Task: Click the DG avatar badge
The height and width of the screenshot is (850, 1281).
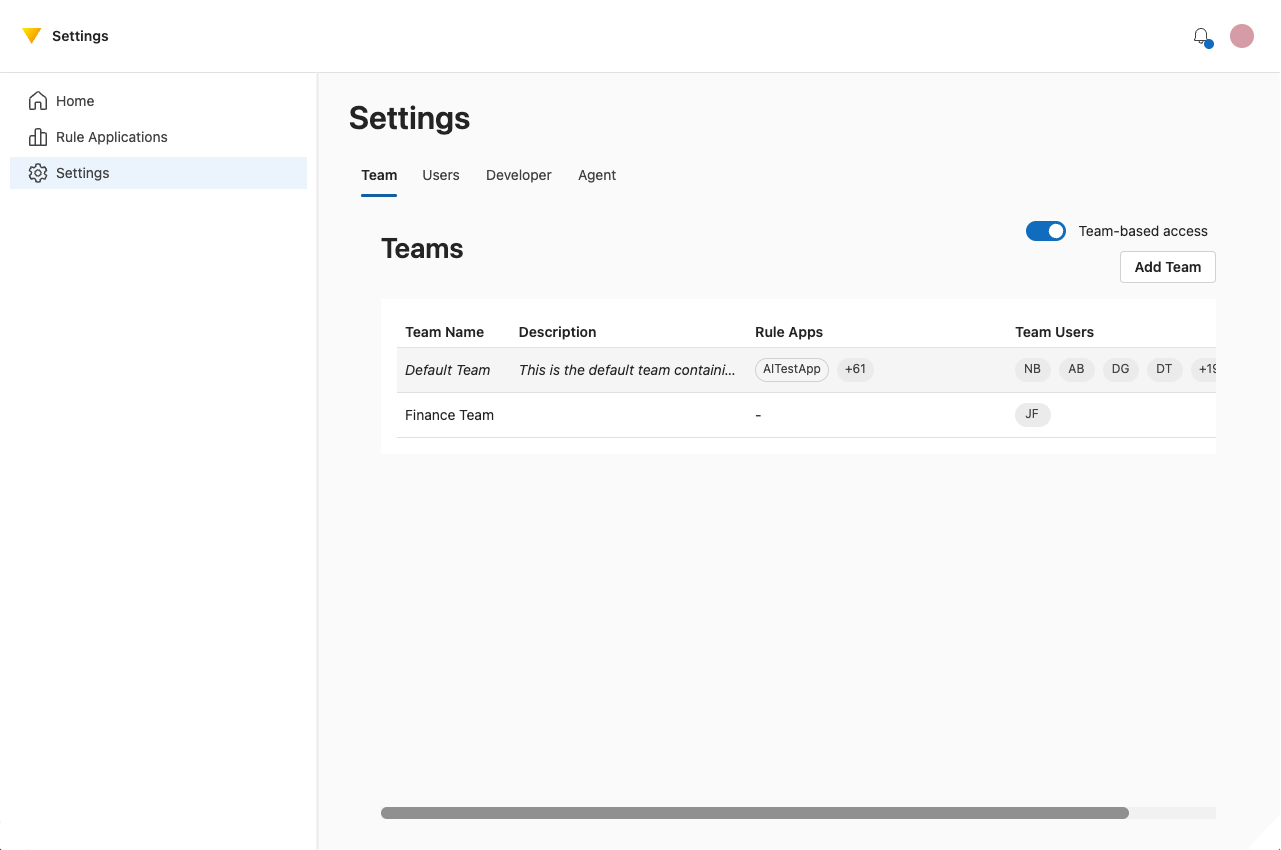Action: (1120, 369)
